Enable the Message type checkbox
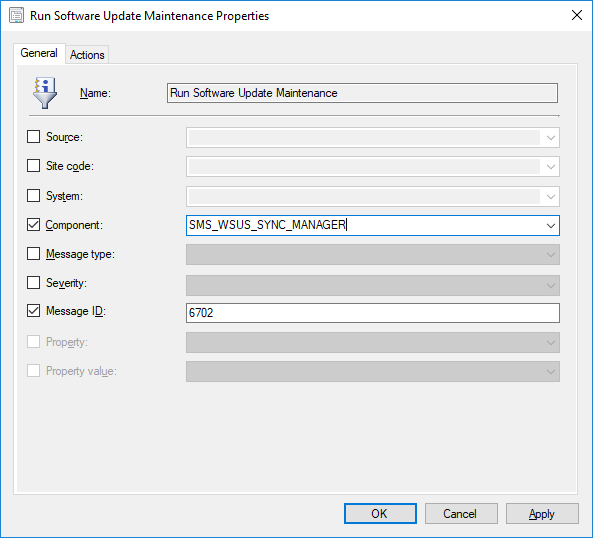This screenshot has height=538, width=593. tap(33, 254)
